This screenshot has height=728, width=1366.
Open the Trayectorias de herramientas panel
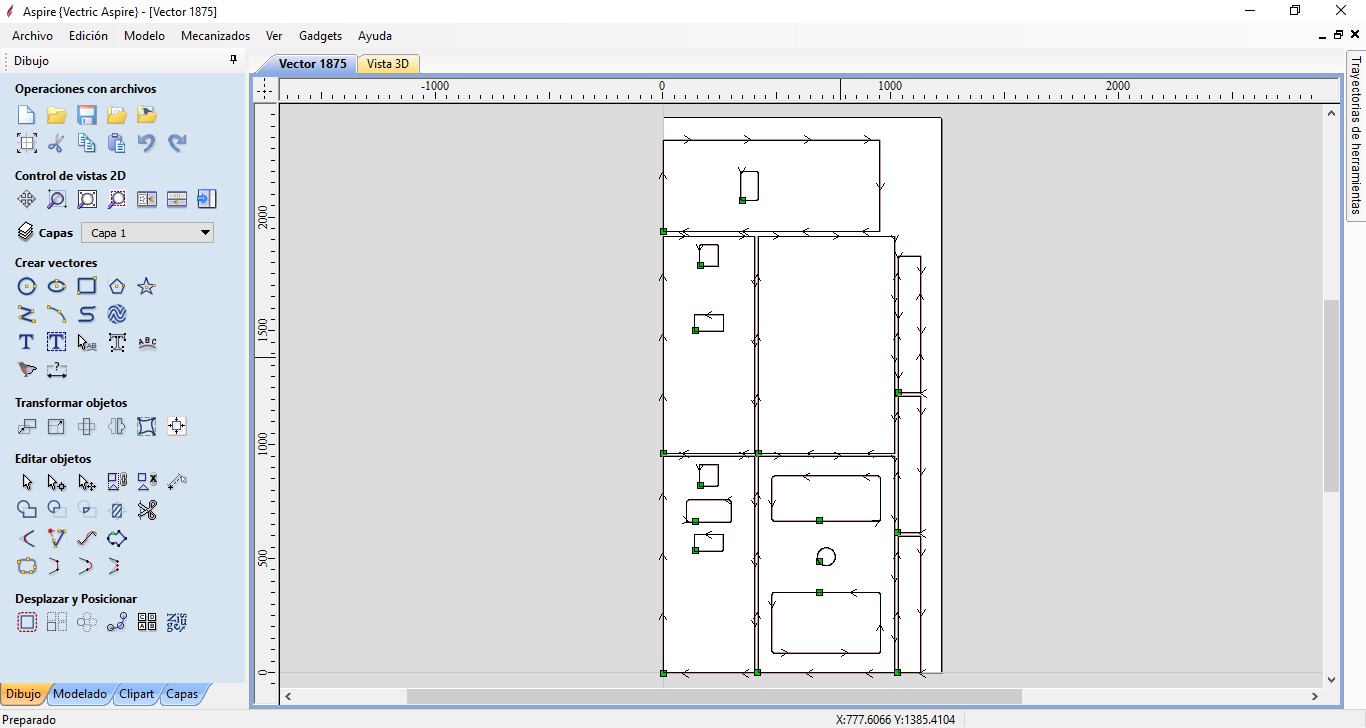pyautogui.click(x=1357, y=140)
